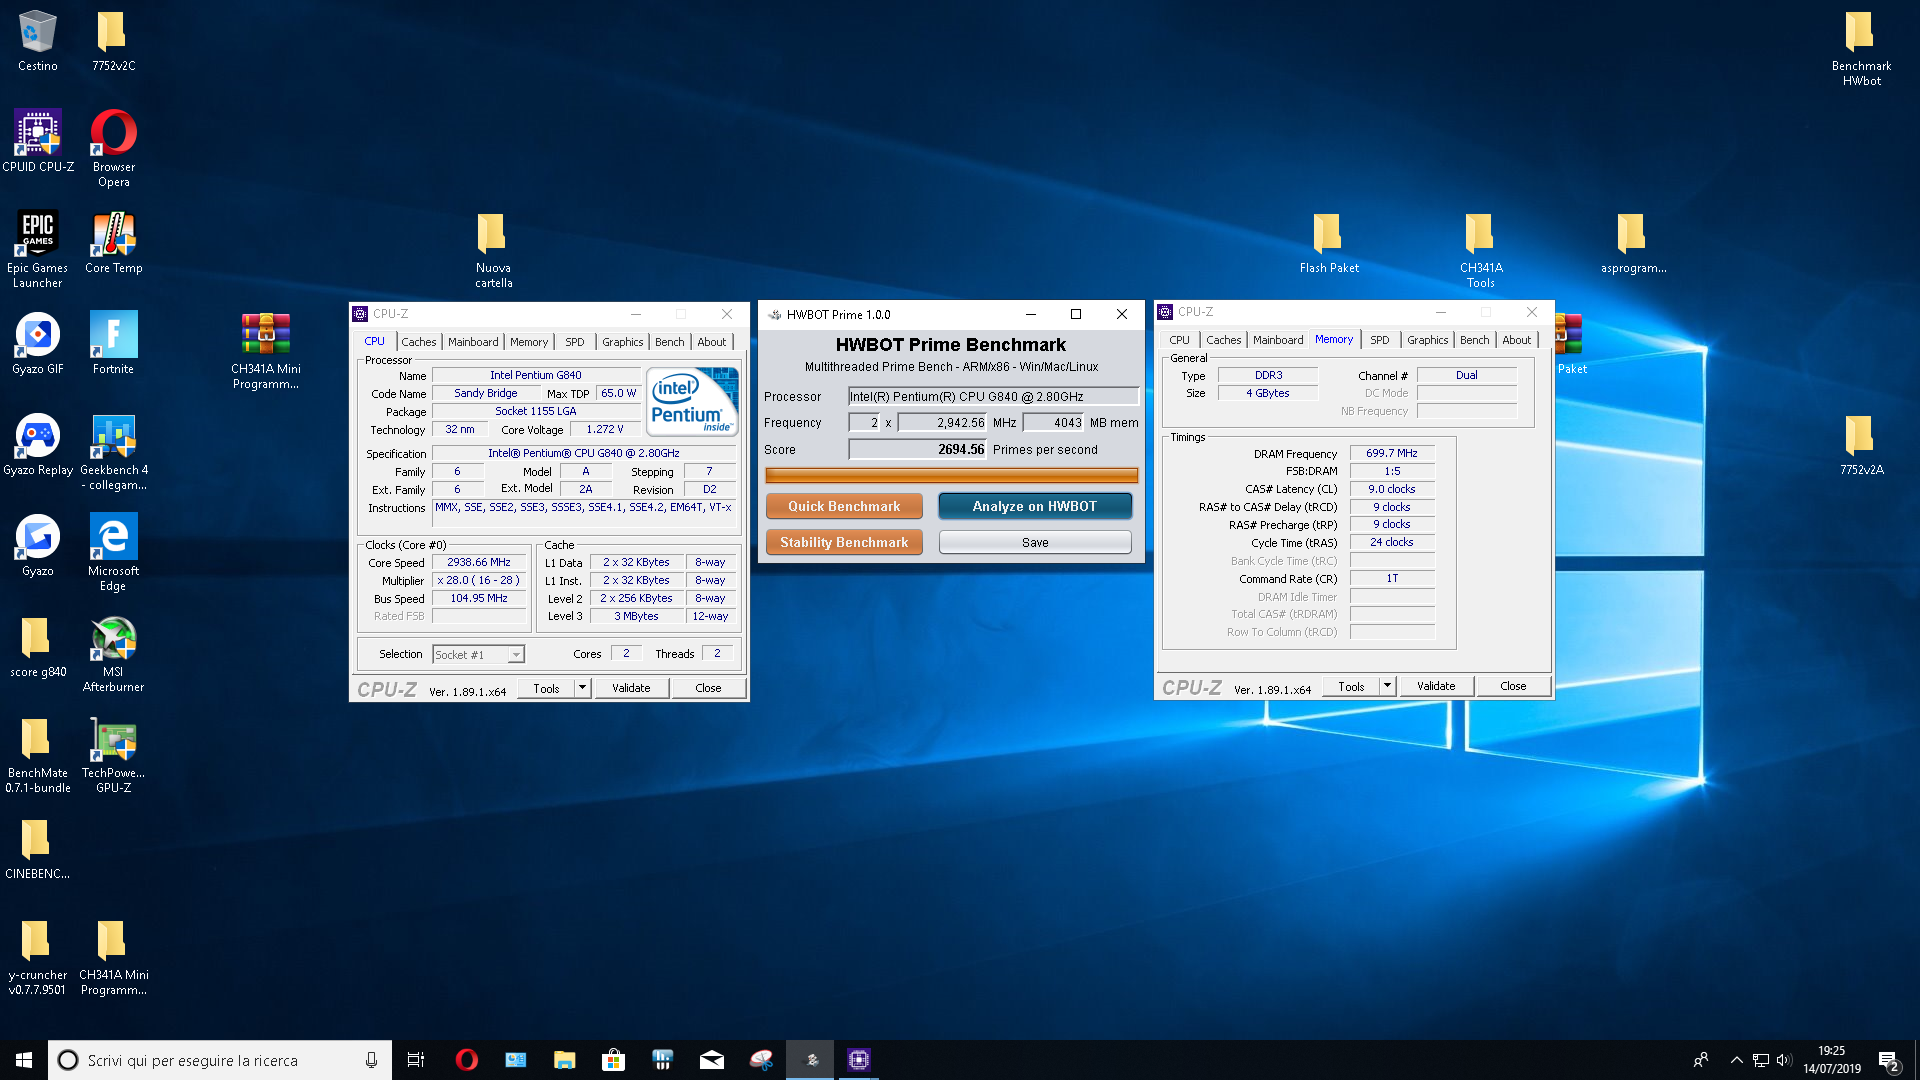Open the Nuova cartella folder

(x=493, y=248)
